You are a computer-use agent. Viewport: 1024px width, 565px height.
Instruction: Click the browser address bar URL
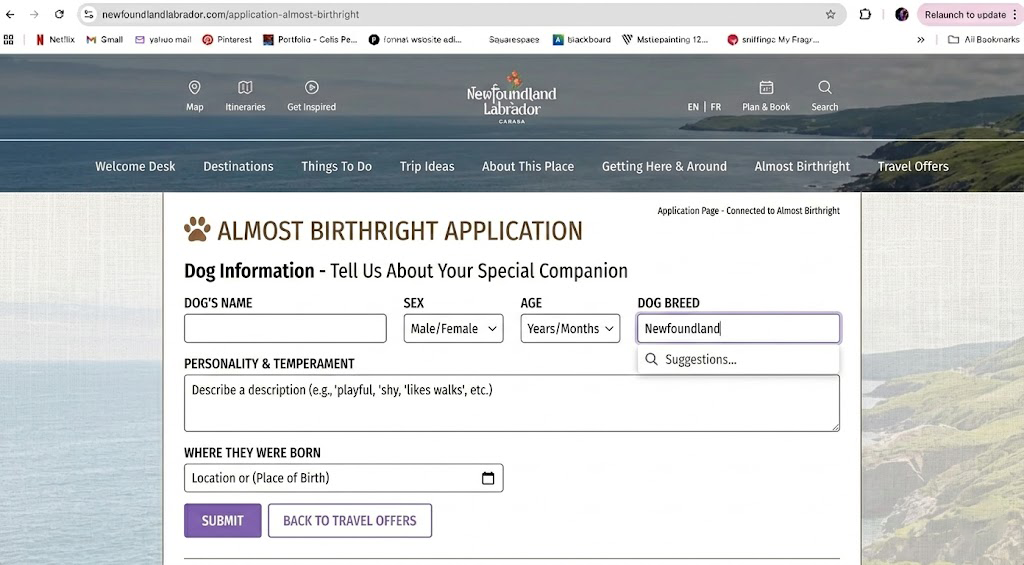(x=231, y=14)
